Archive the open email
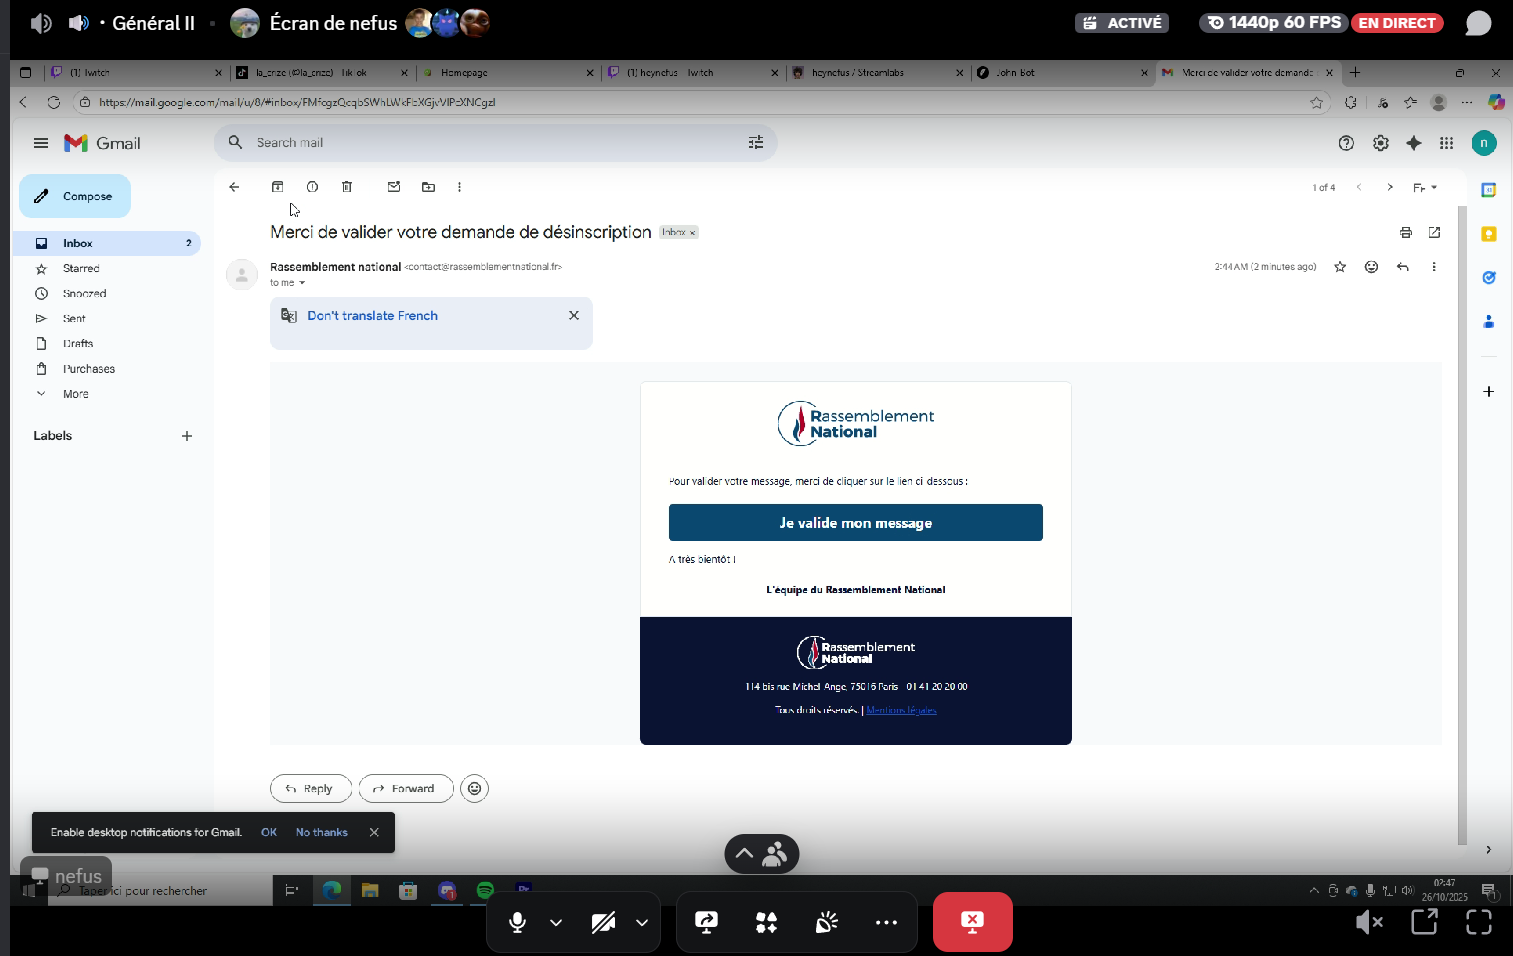Screen dimensions: 1513x956 [278, 187]
